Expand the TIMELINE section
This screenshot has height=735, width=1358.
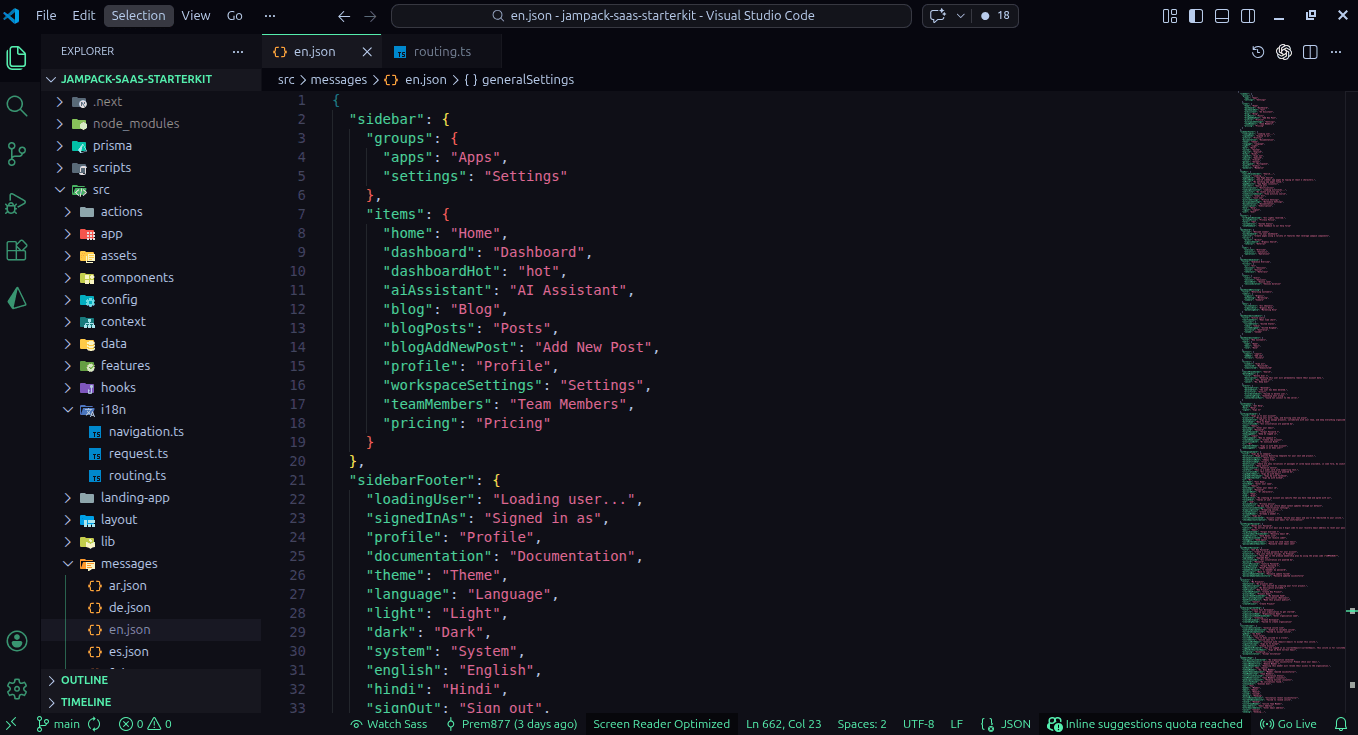coord(151,702)
